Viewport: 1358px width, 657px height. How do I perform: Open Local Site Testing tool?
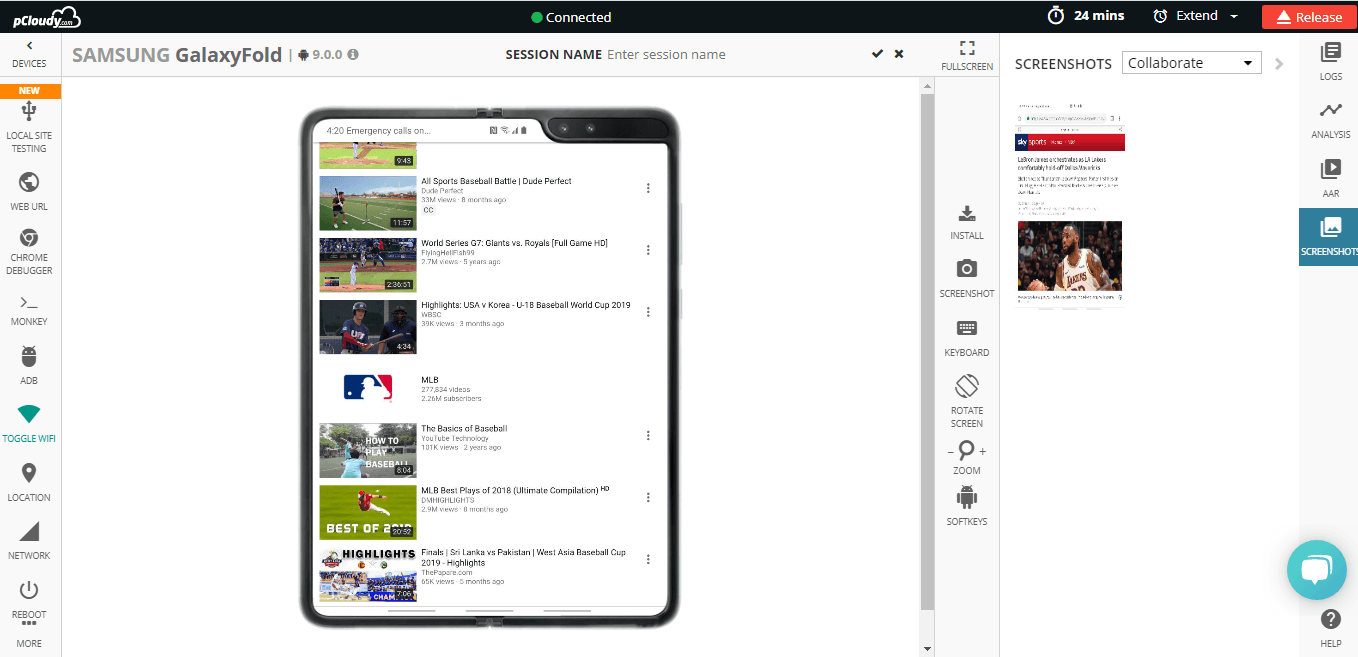(29, 127)
